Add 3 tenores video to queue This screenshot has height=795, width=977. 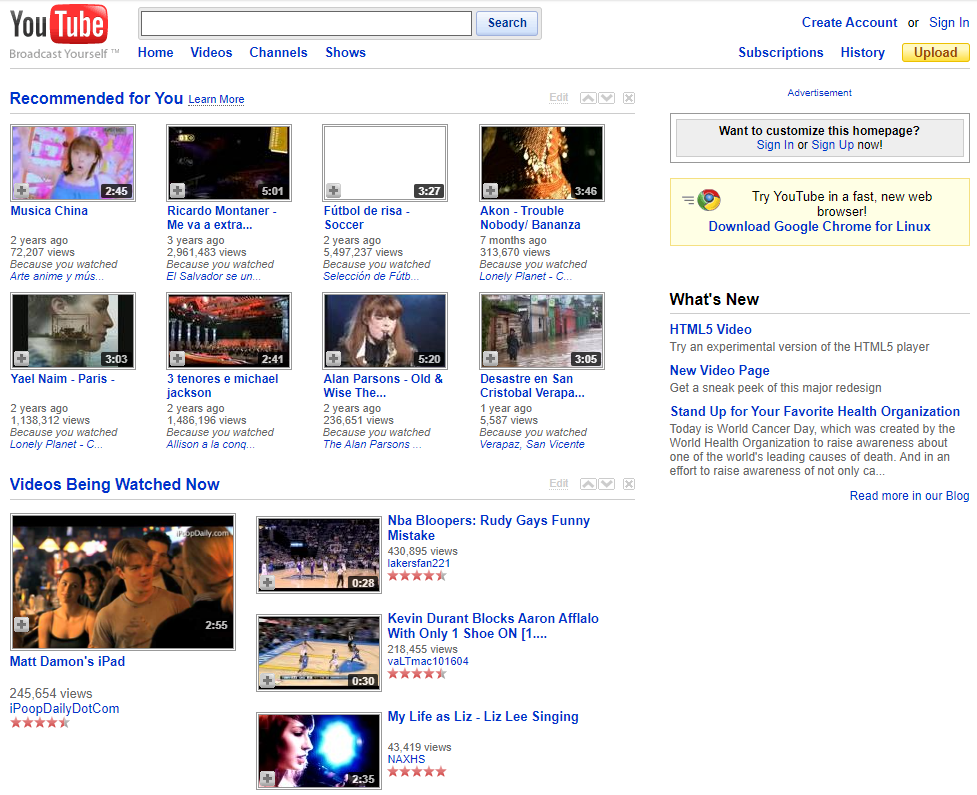[178, 358]
